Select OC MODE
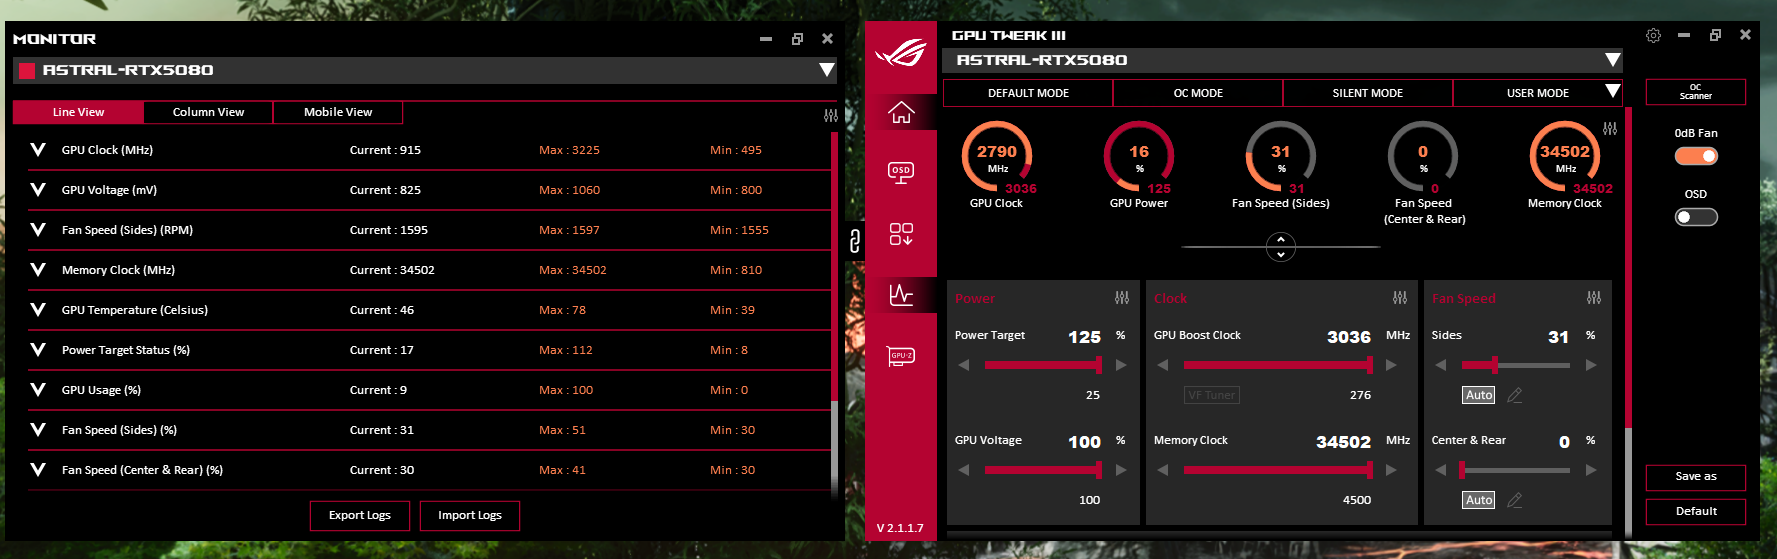Screen dimensions: 1777x559 coord(1198,93)
